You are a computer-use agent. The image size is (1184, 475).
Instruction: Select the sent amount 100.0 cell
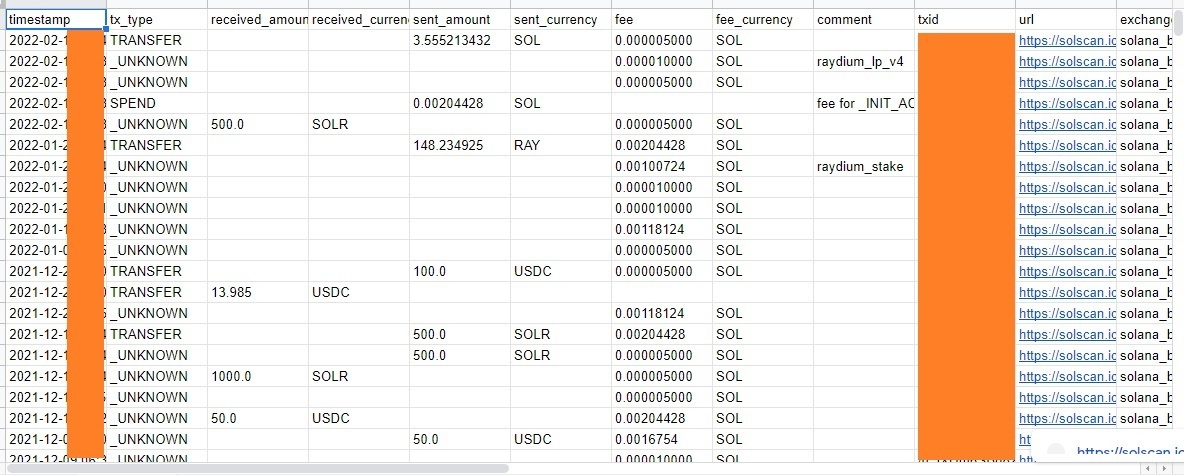[461, 271]
